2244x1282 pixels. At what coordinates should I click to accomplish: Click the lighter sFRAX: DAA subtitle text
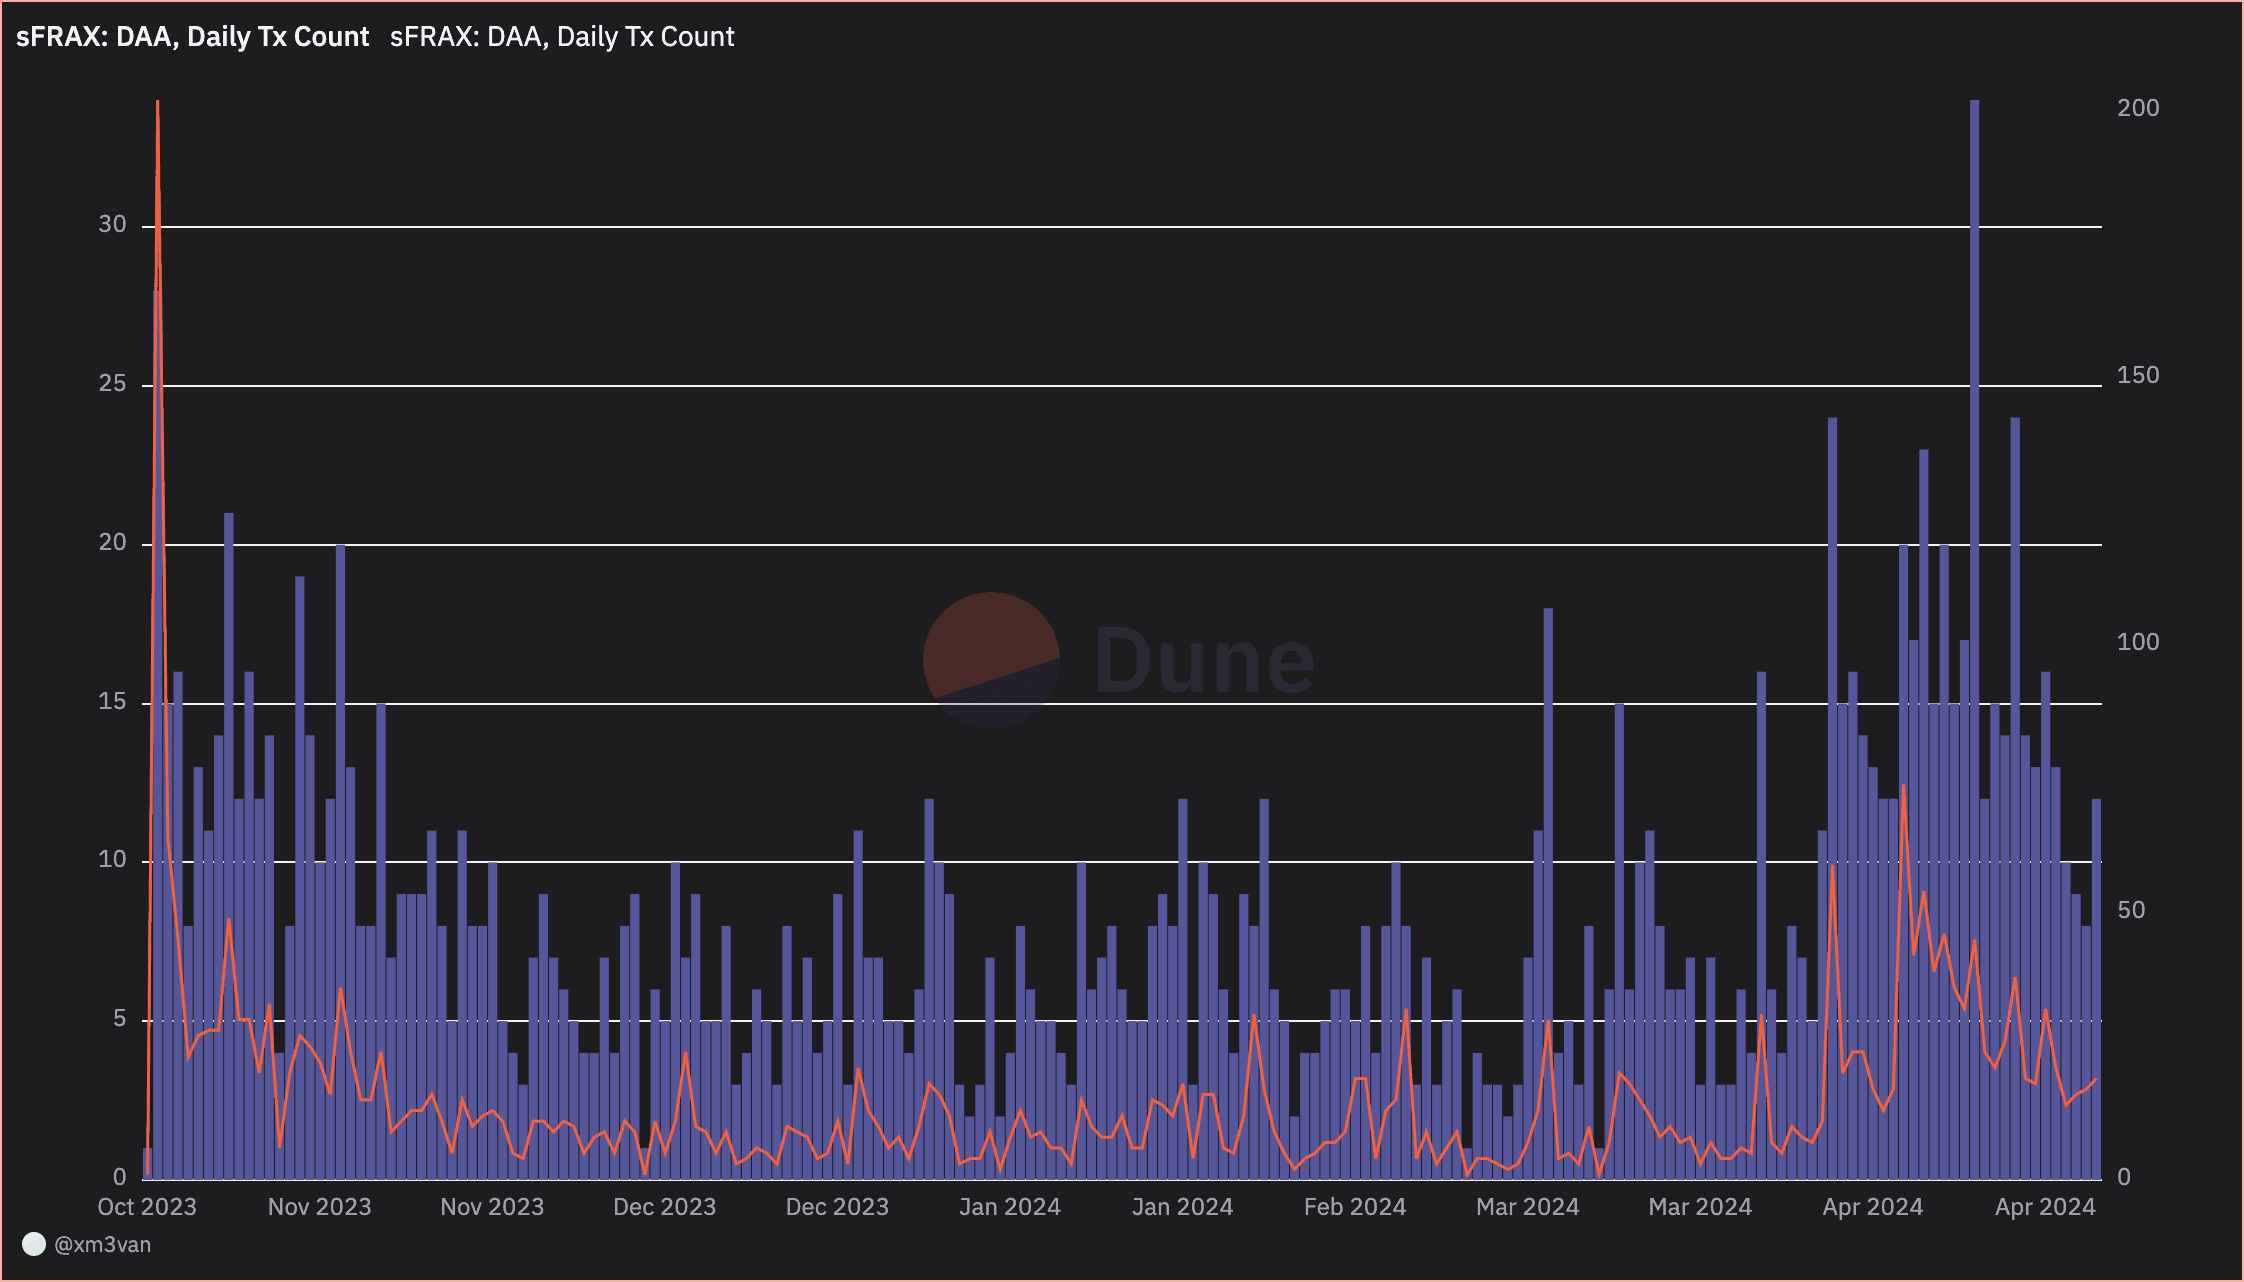(x=562, y=37)
